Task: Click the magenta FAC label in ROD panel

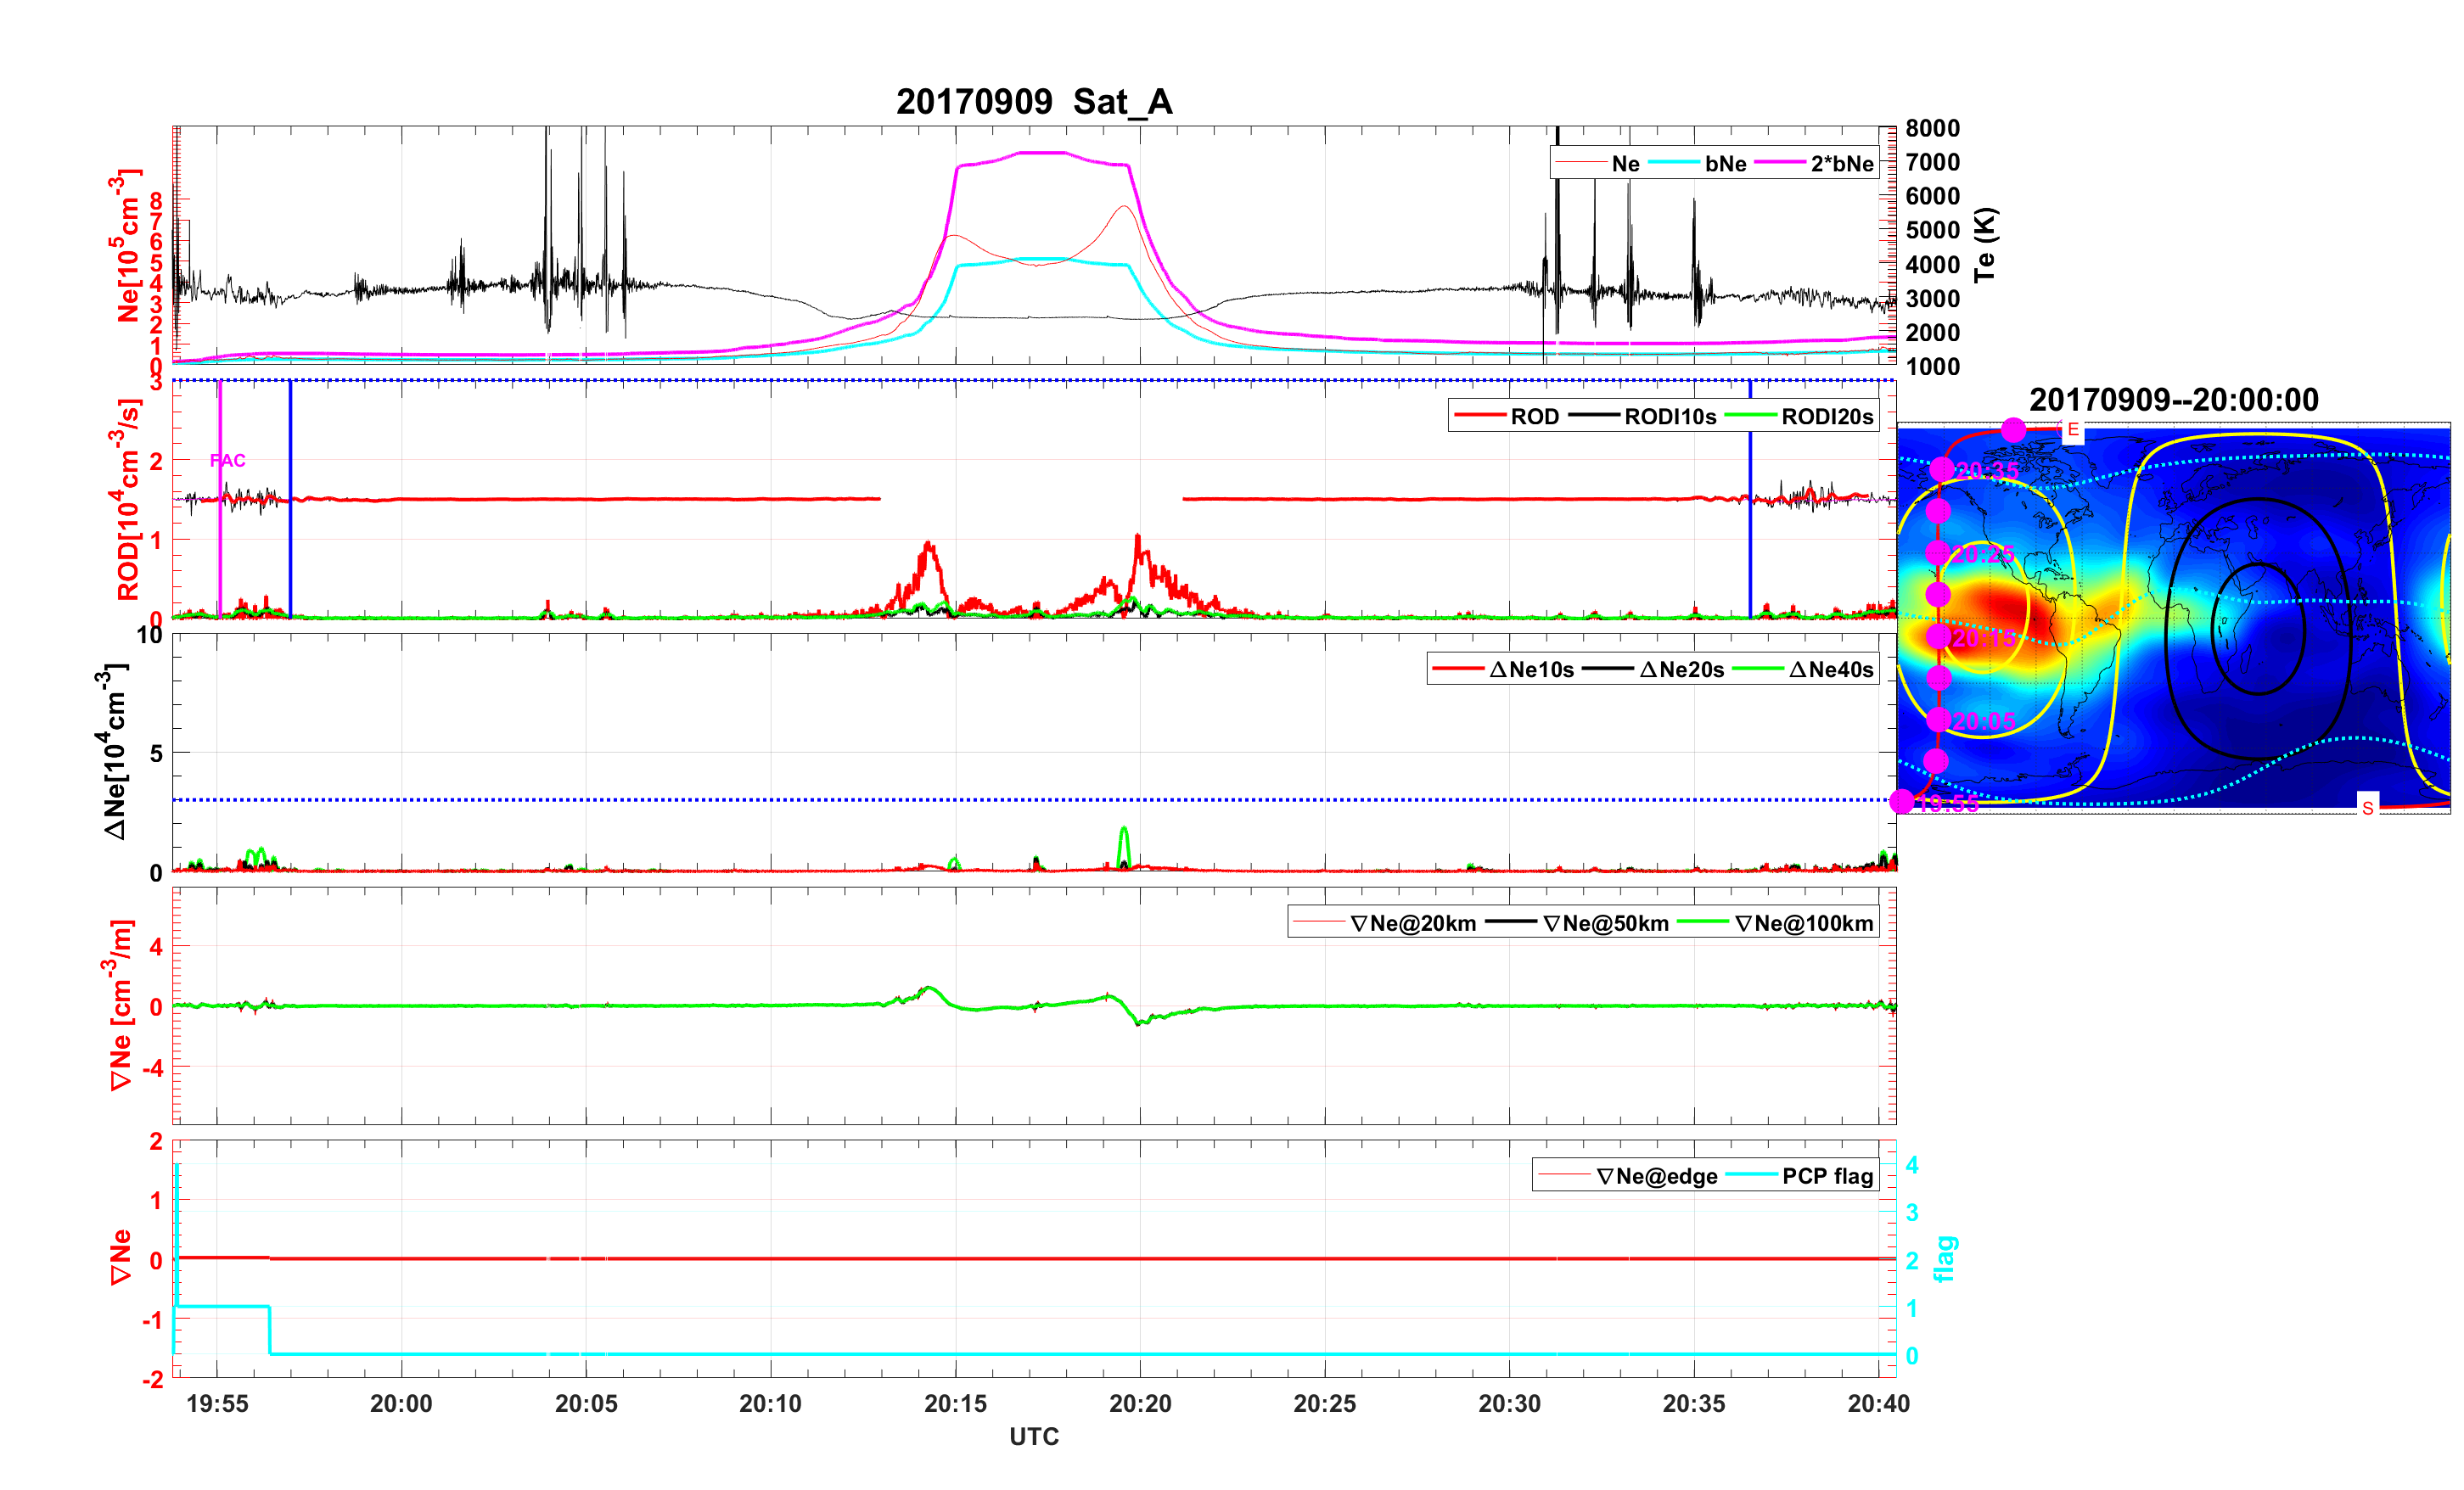Action: (227, 460)
